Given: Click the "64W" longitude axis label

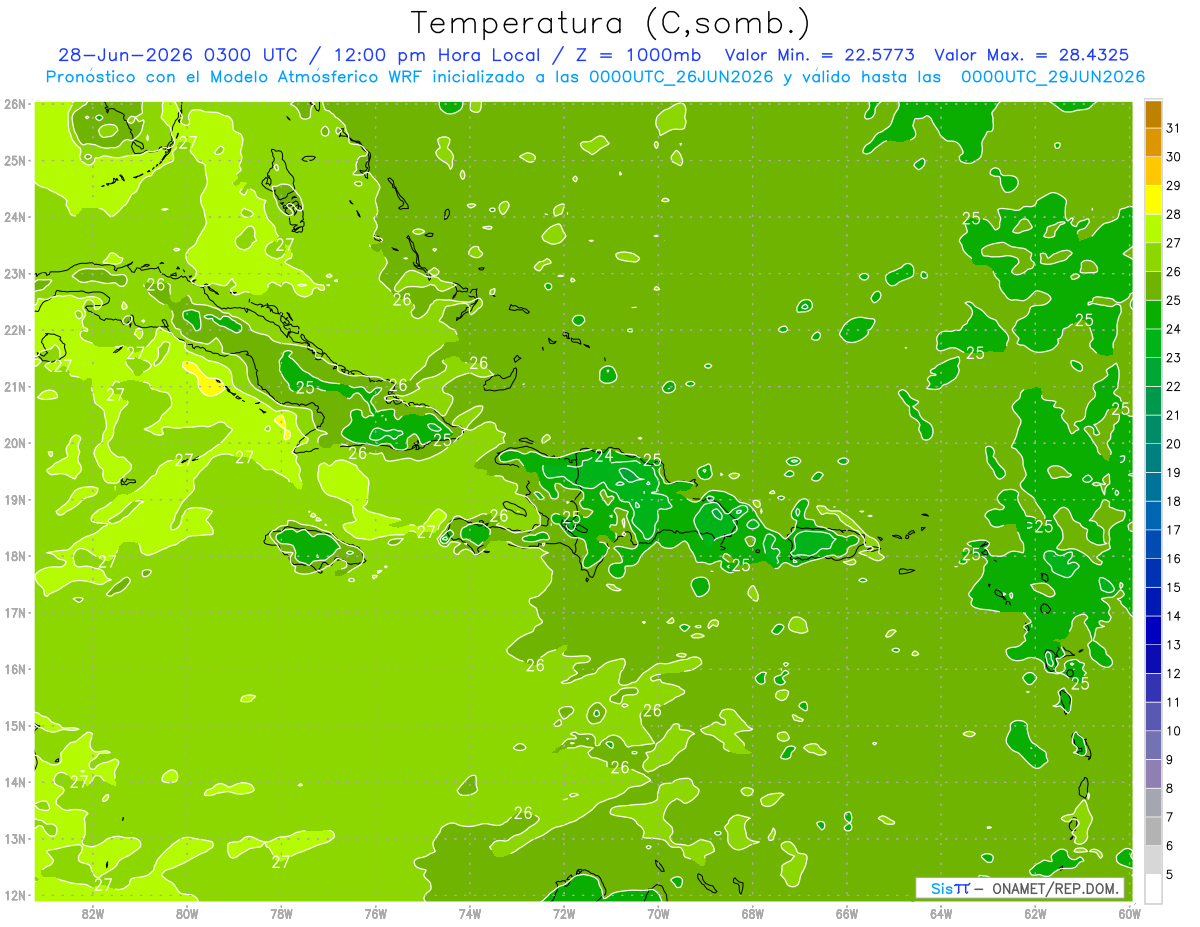Looking at the screenshot, I should tap(941, 913).
